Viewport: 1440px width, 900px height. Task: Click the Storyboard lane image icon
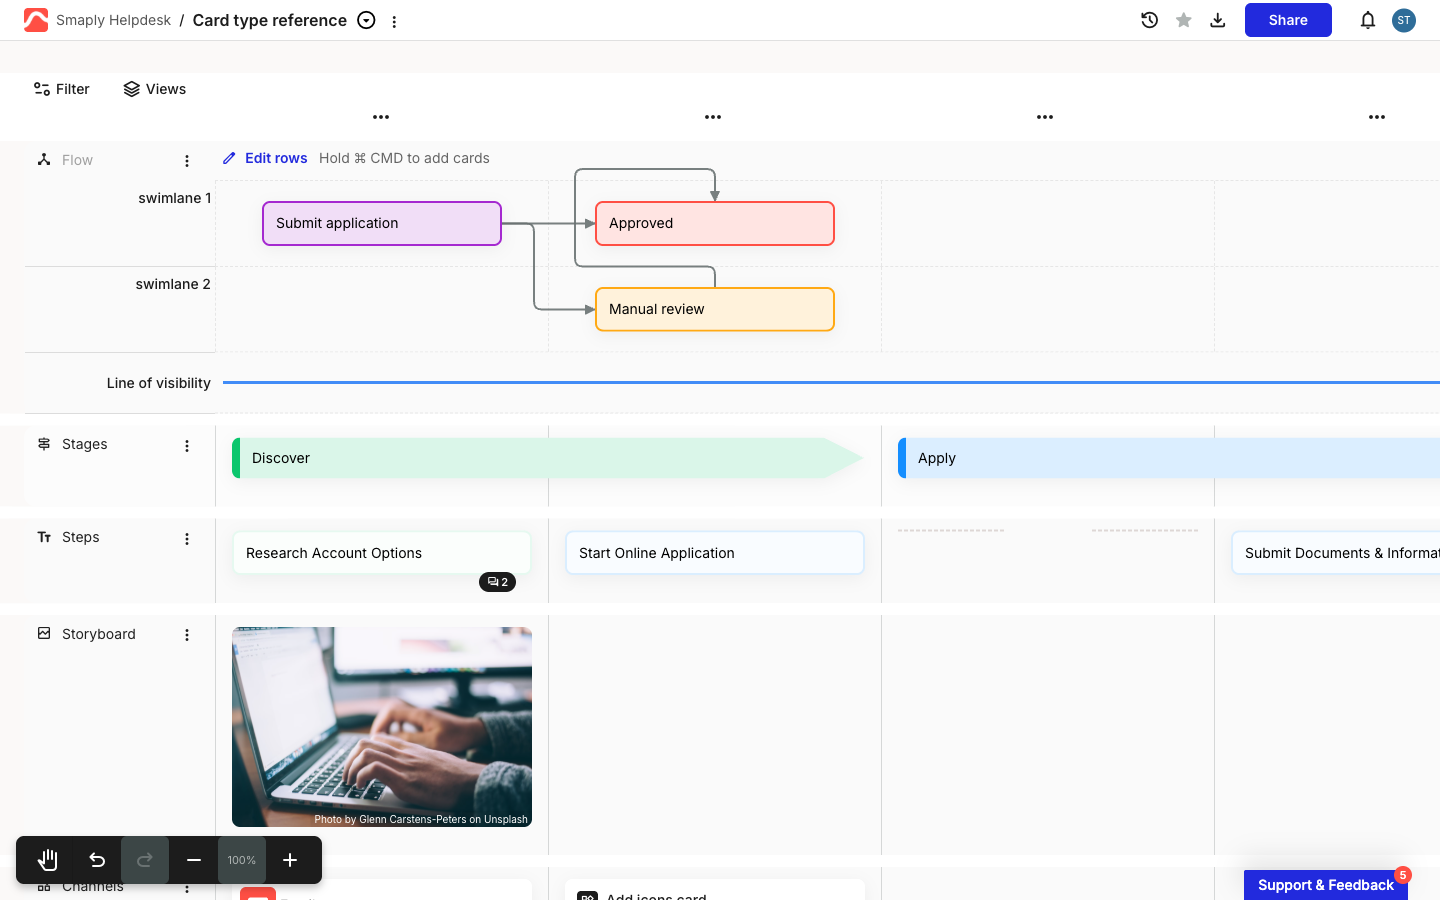click(x=44, y=633)
